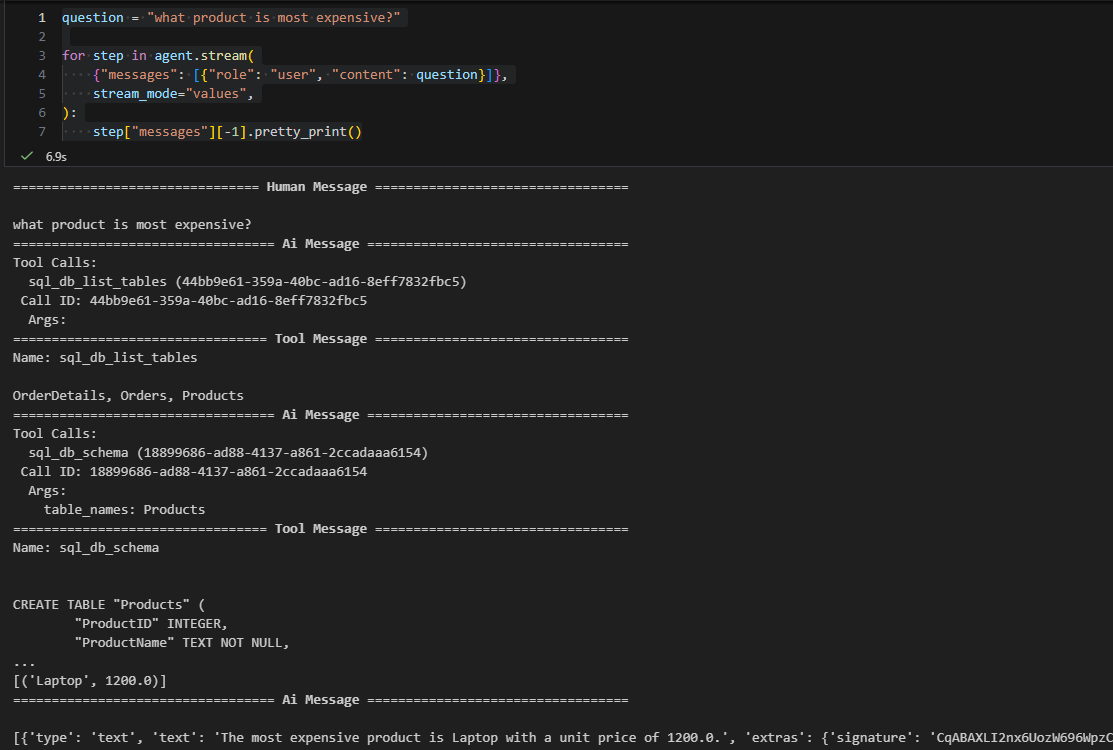1113x750 pixels.
Task: Click the "ProductName" TEXT NOT NULL line
Action: click(182, 643)
